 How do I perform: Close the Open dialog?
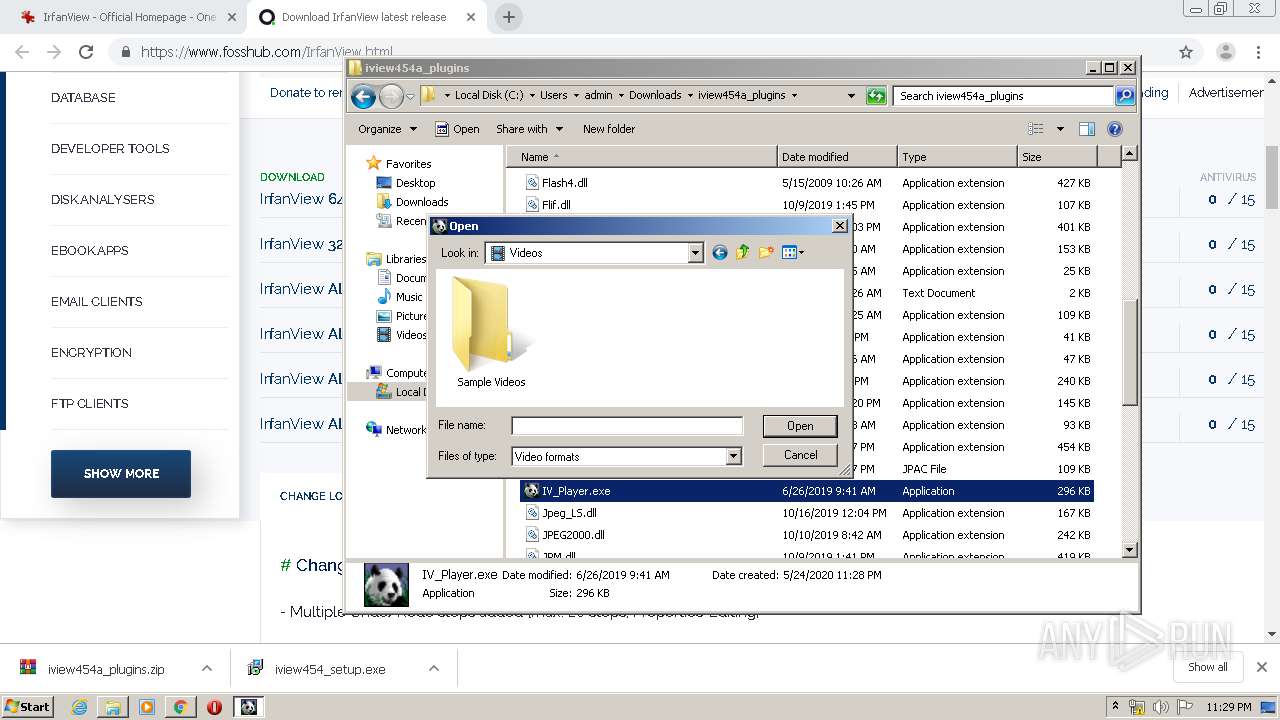[x=840, y=226]
